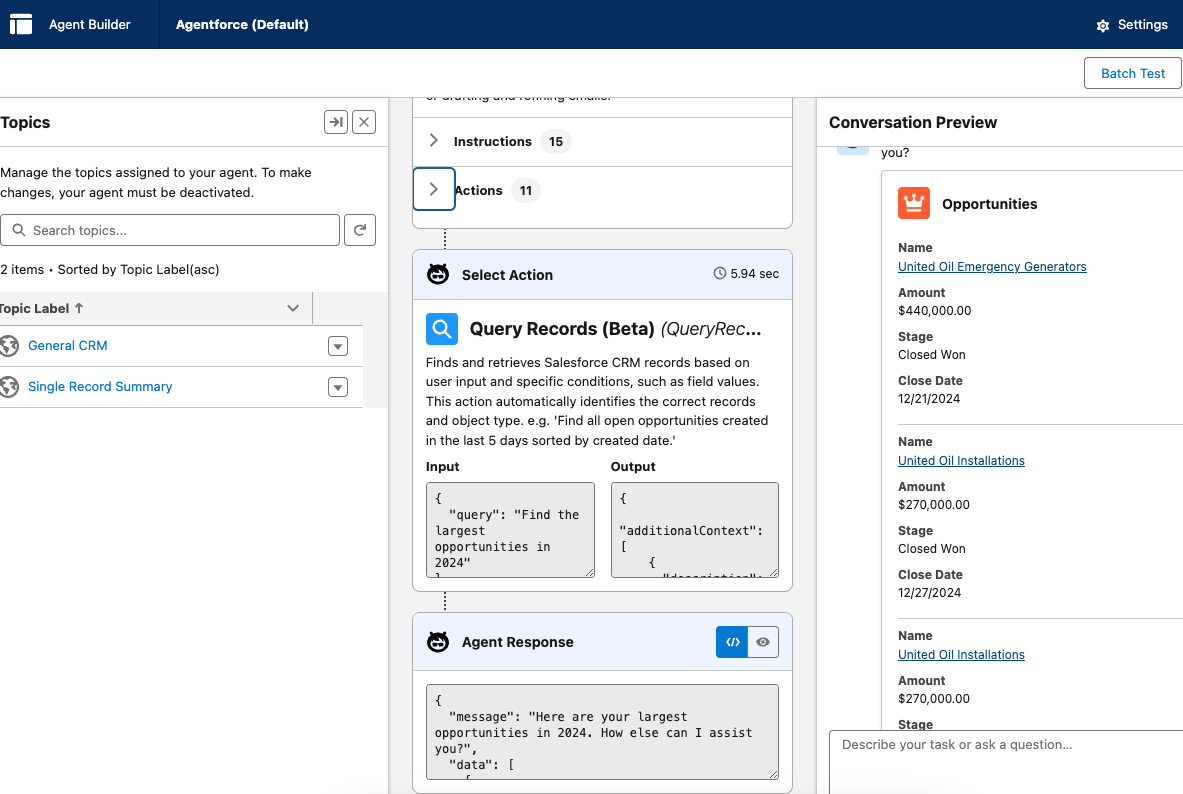Collapse the Topics panel with arrow icon
Image resolution: width=1183 pixels, height=794 pixels.
336,122
